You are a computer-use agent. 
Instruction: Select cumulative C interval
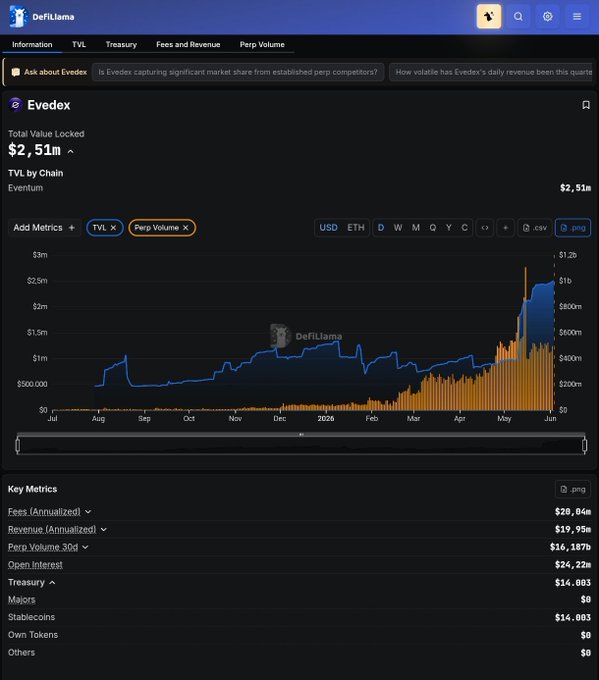tap(464, 228)
